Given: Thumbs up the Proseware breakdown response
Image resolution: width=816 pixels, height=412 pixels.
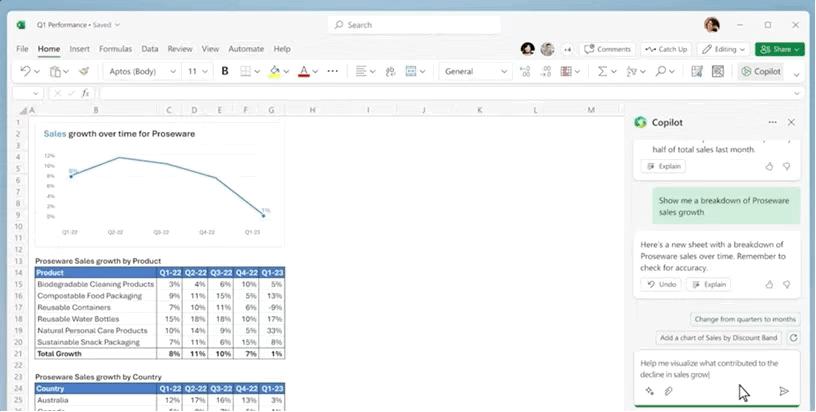Looking at the screenshot, I should click(x=769, y=284).
